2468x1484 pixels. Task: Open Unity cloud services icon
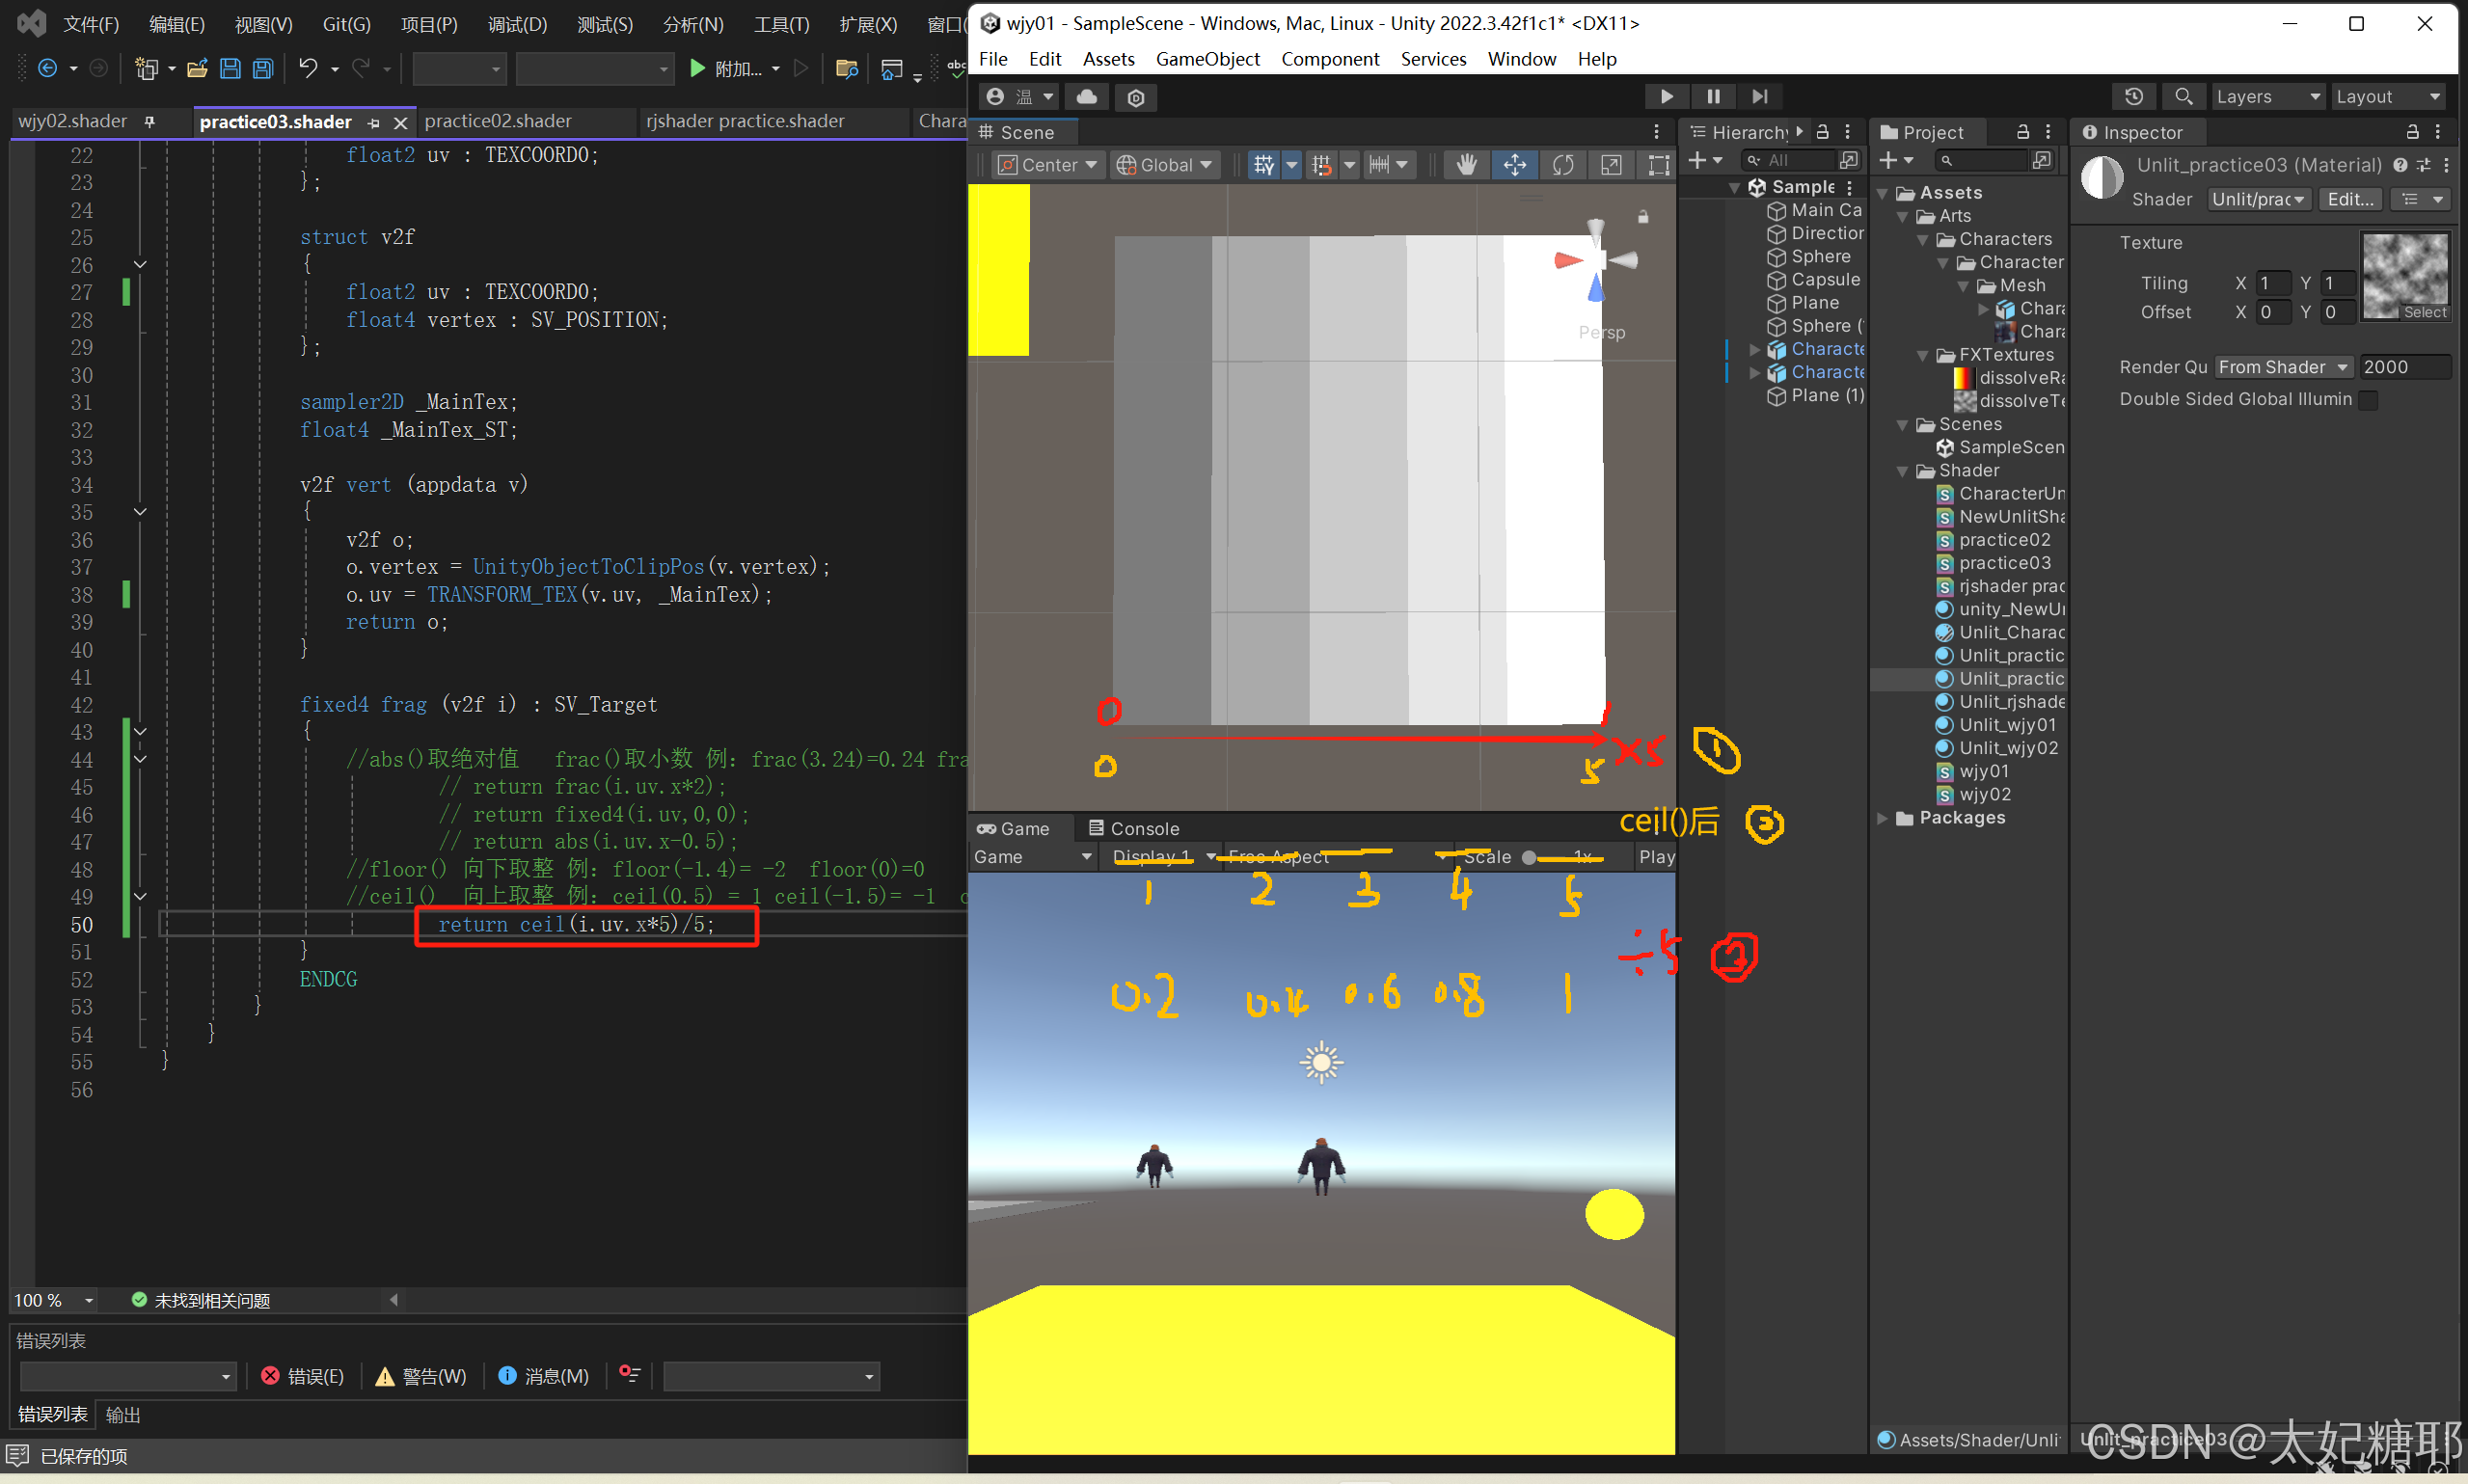pyautogui.click(x=1087, y=97)
